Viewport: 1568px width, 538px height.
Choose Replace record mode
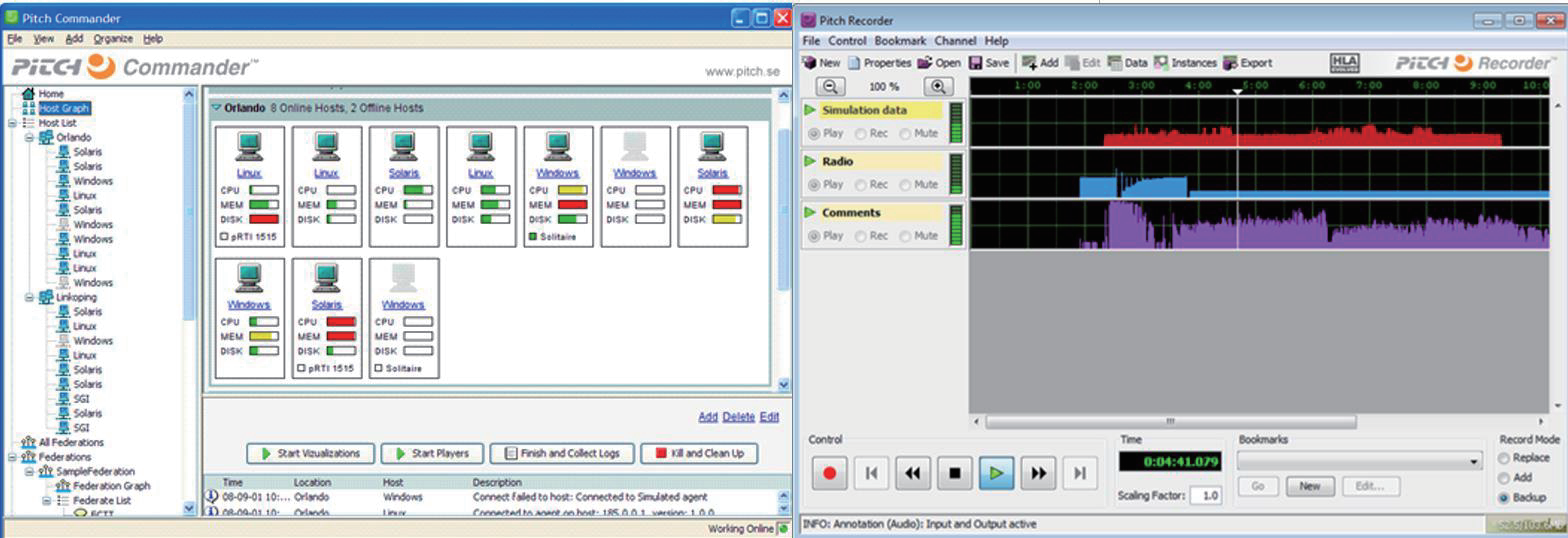pyautogui.click(x=1503, y=458)
